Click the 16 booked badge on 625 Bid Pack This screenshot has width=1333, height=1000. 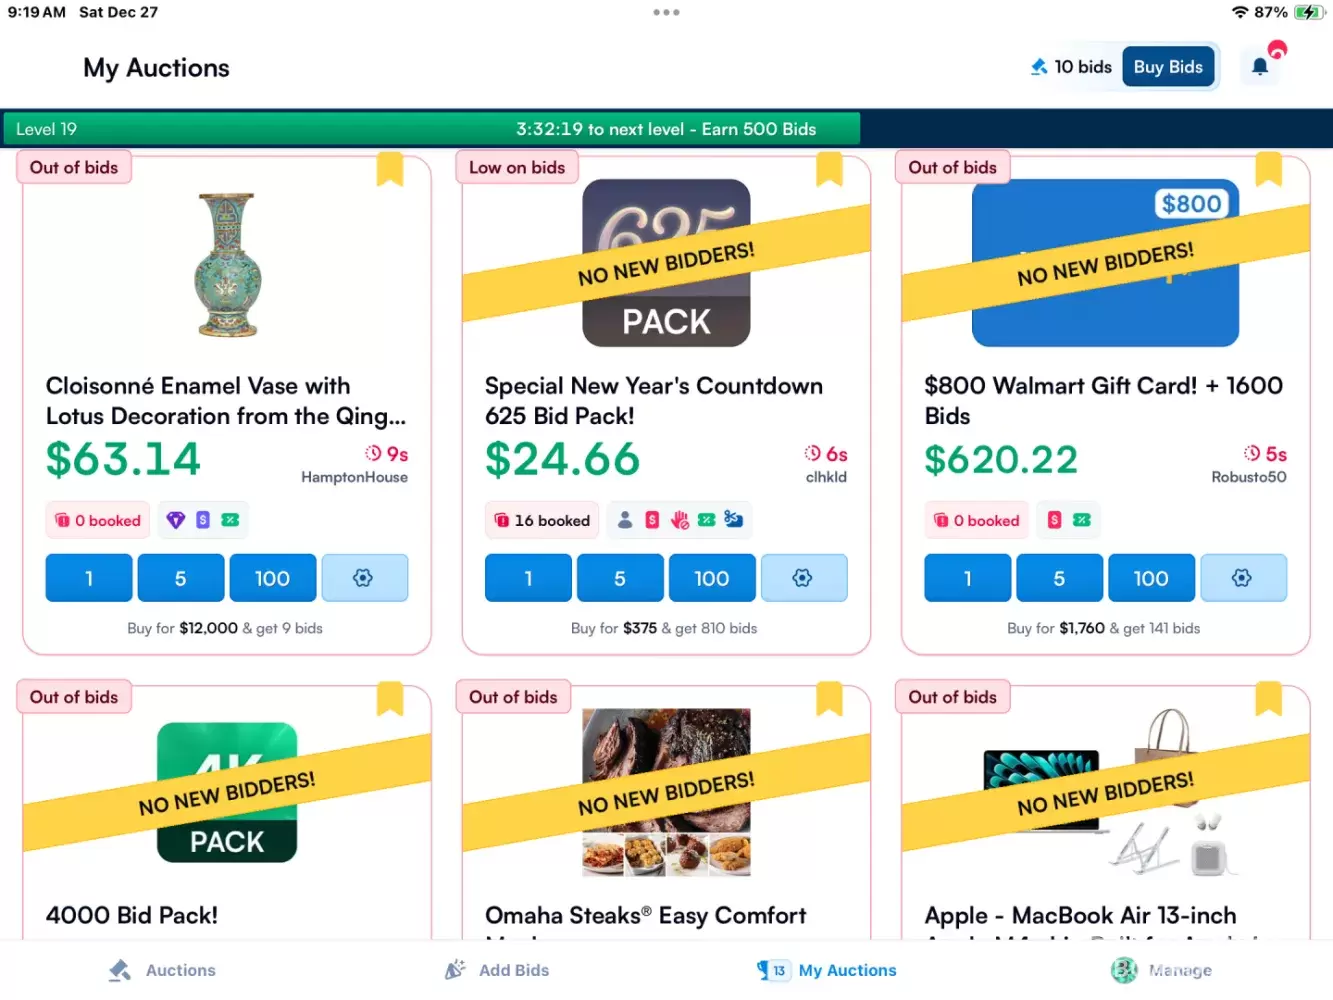(542, 520)
